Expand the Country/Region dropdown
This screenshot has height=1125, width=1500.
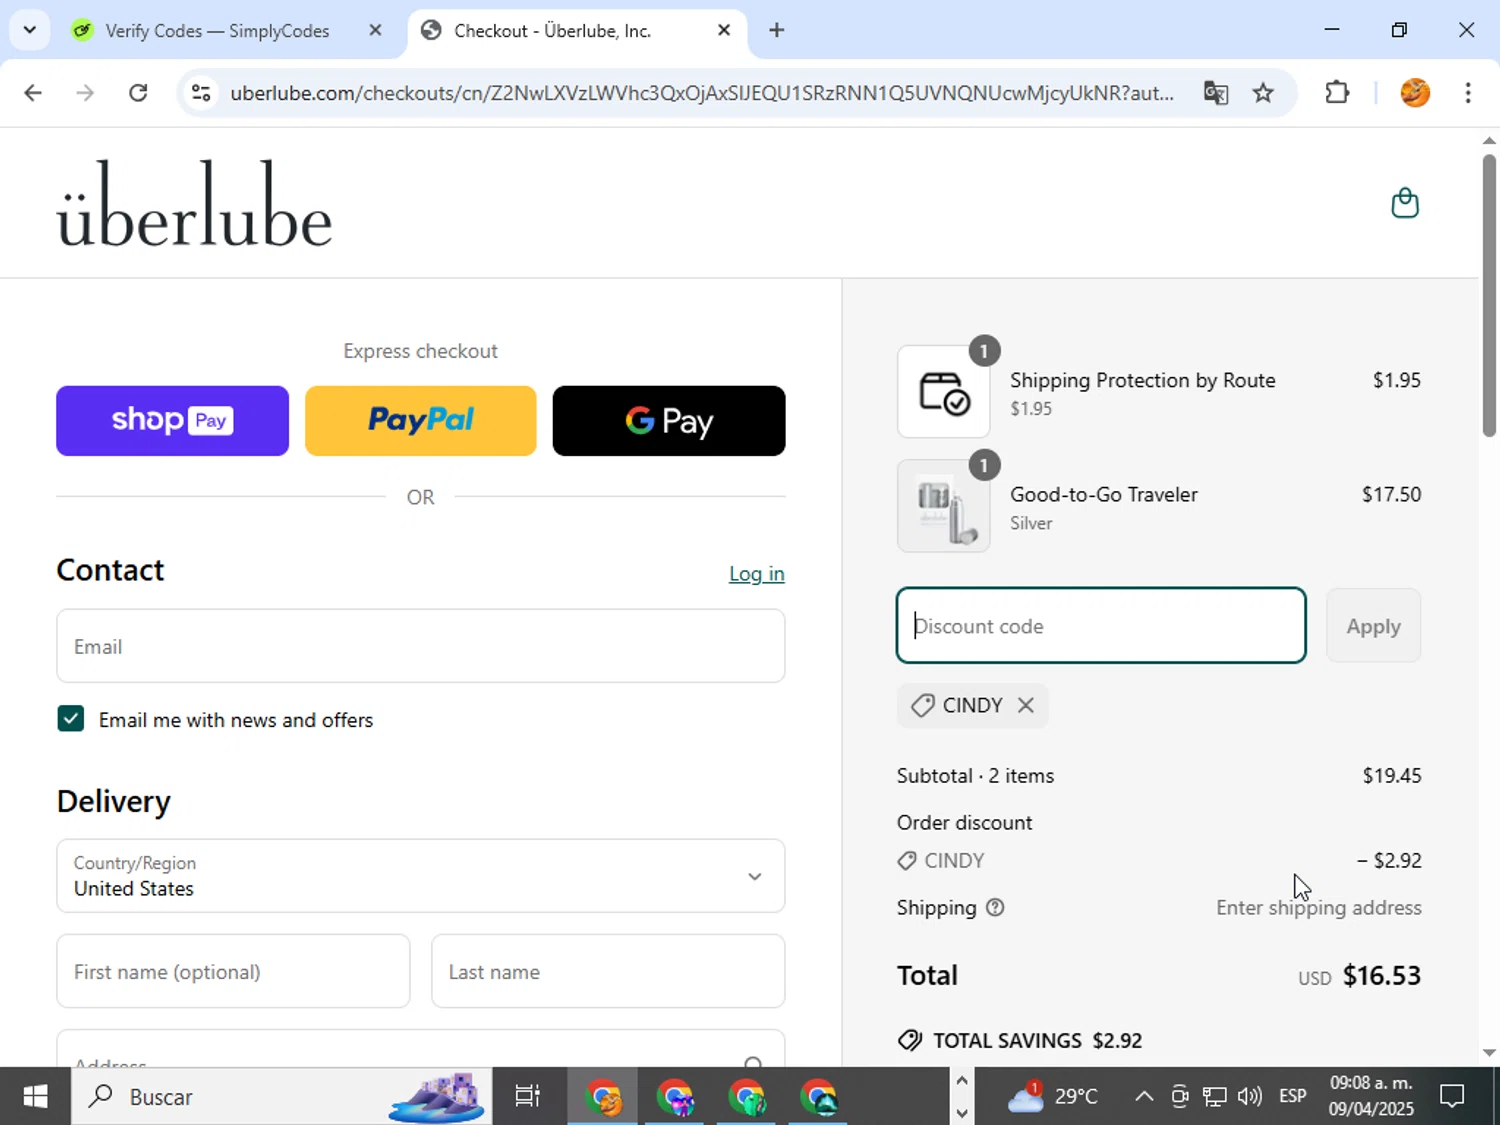(x=420, y=876)
